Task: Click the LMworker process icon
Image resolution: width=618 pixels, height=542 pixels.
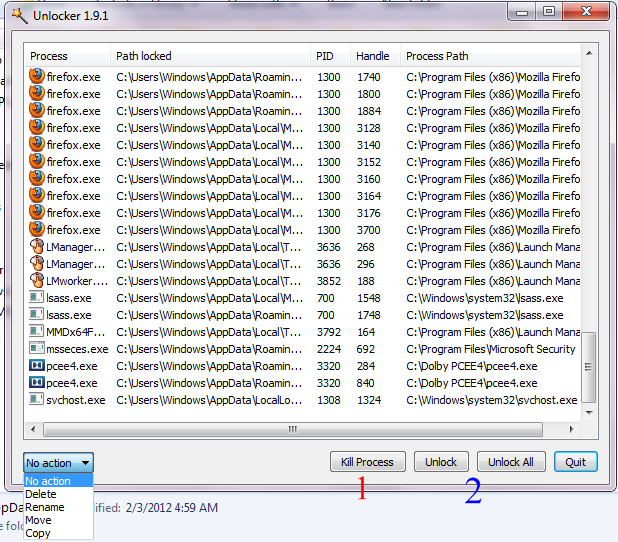Action: pyautogui.click(x=37, y=280)
